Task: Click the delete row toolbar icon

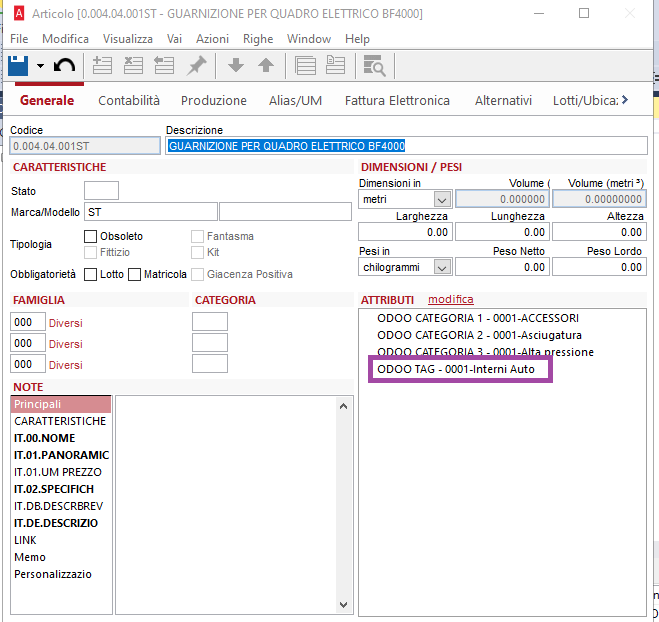Action: pos(133,66)
